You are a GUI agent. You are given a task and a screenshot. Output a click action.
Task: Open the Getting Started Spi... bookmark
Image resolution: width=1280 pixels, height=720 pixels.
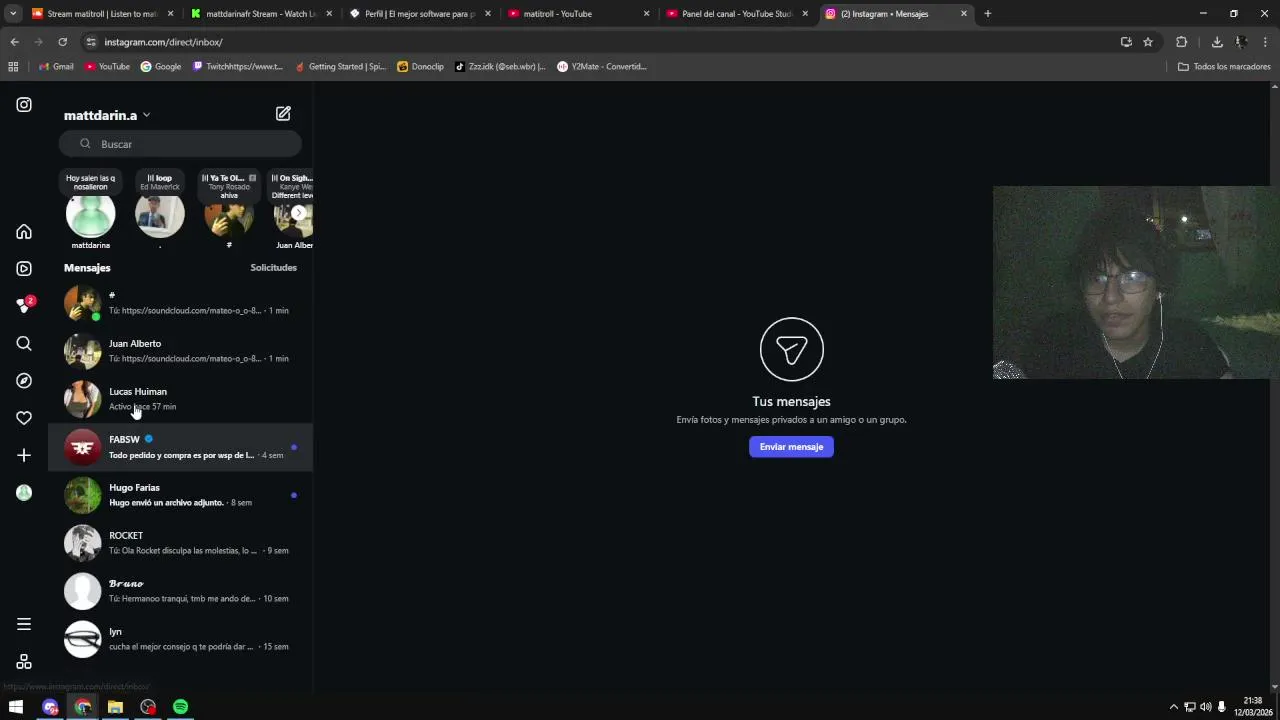[341, 67]
